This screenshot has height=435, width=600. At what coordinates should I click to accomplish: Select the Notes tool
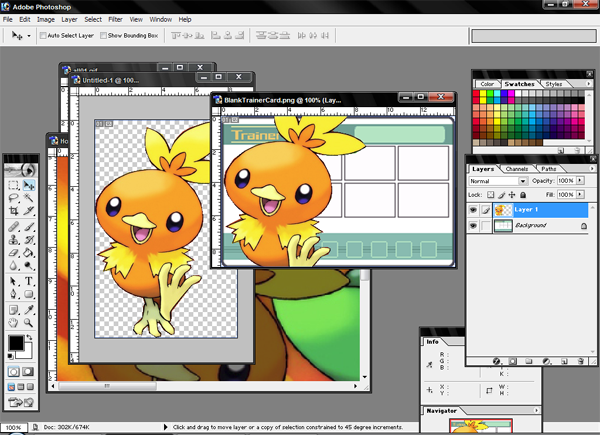[x=14, y=310]
